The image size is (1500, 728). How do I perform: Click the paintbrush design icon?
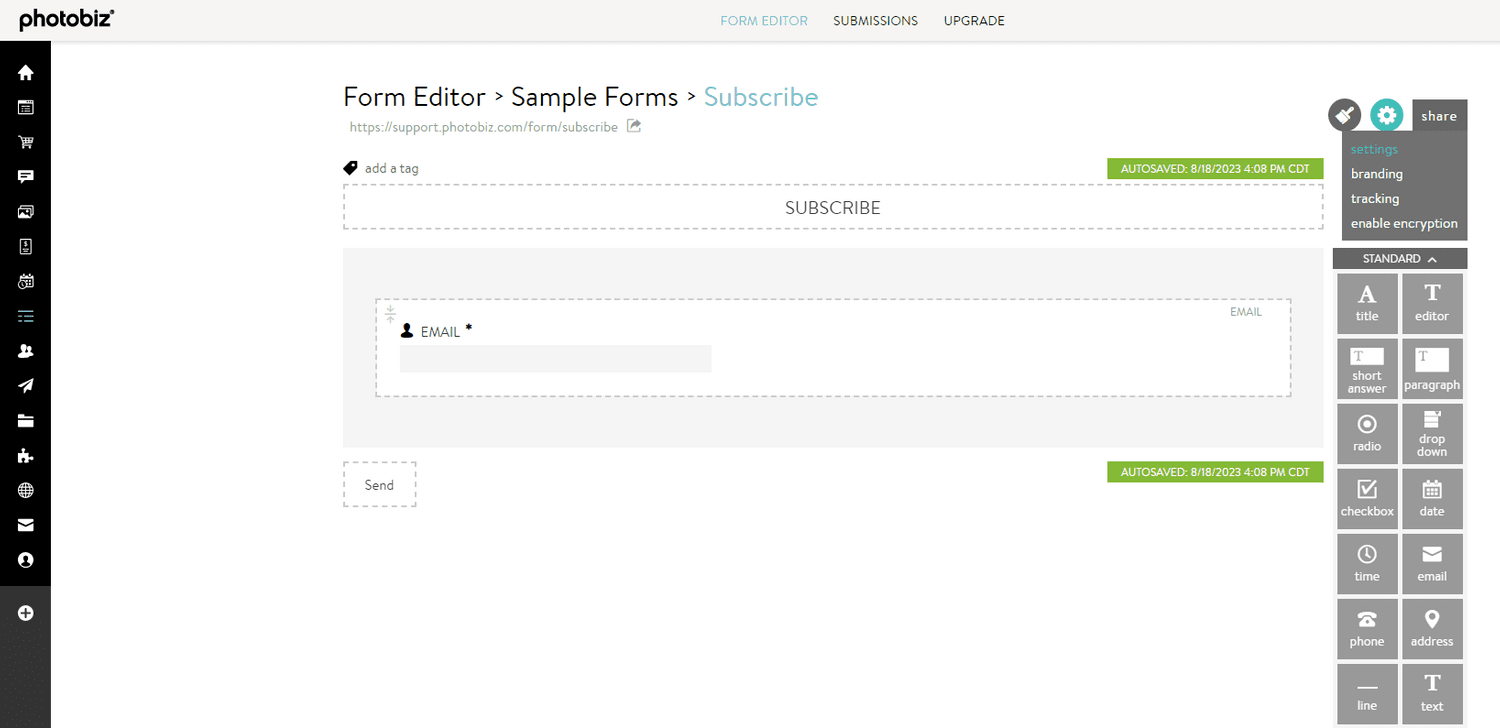1345,116
